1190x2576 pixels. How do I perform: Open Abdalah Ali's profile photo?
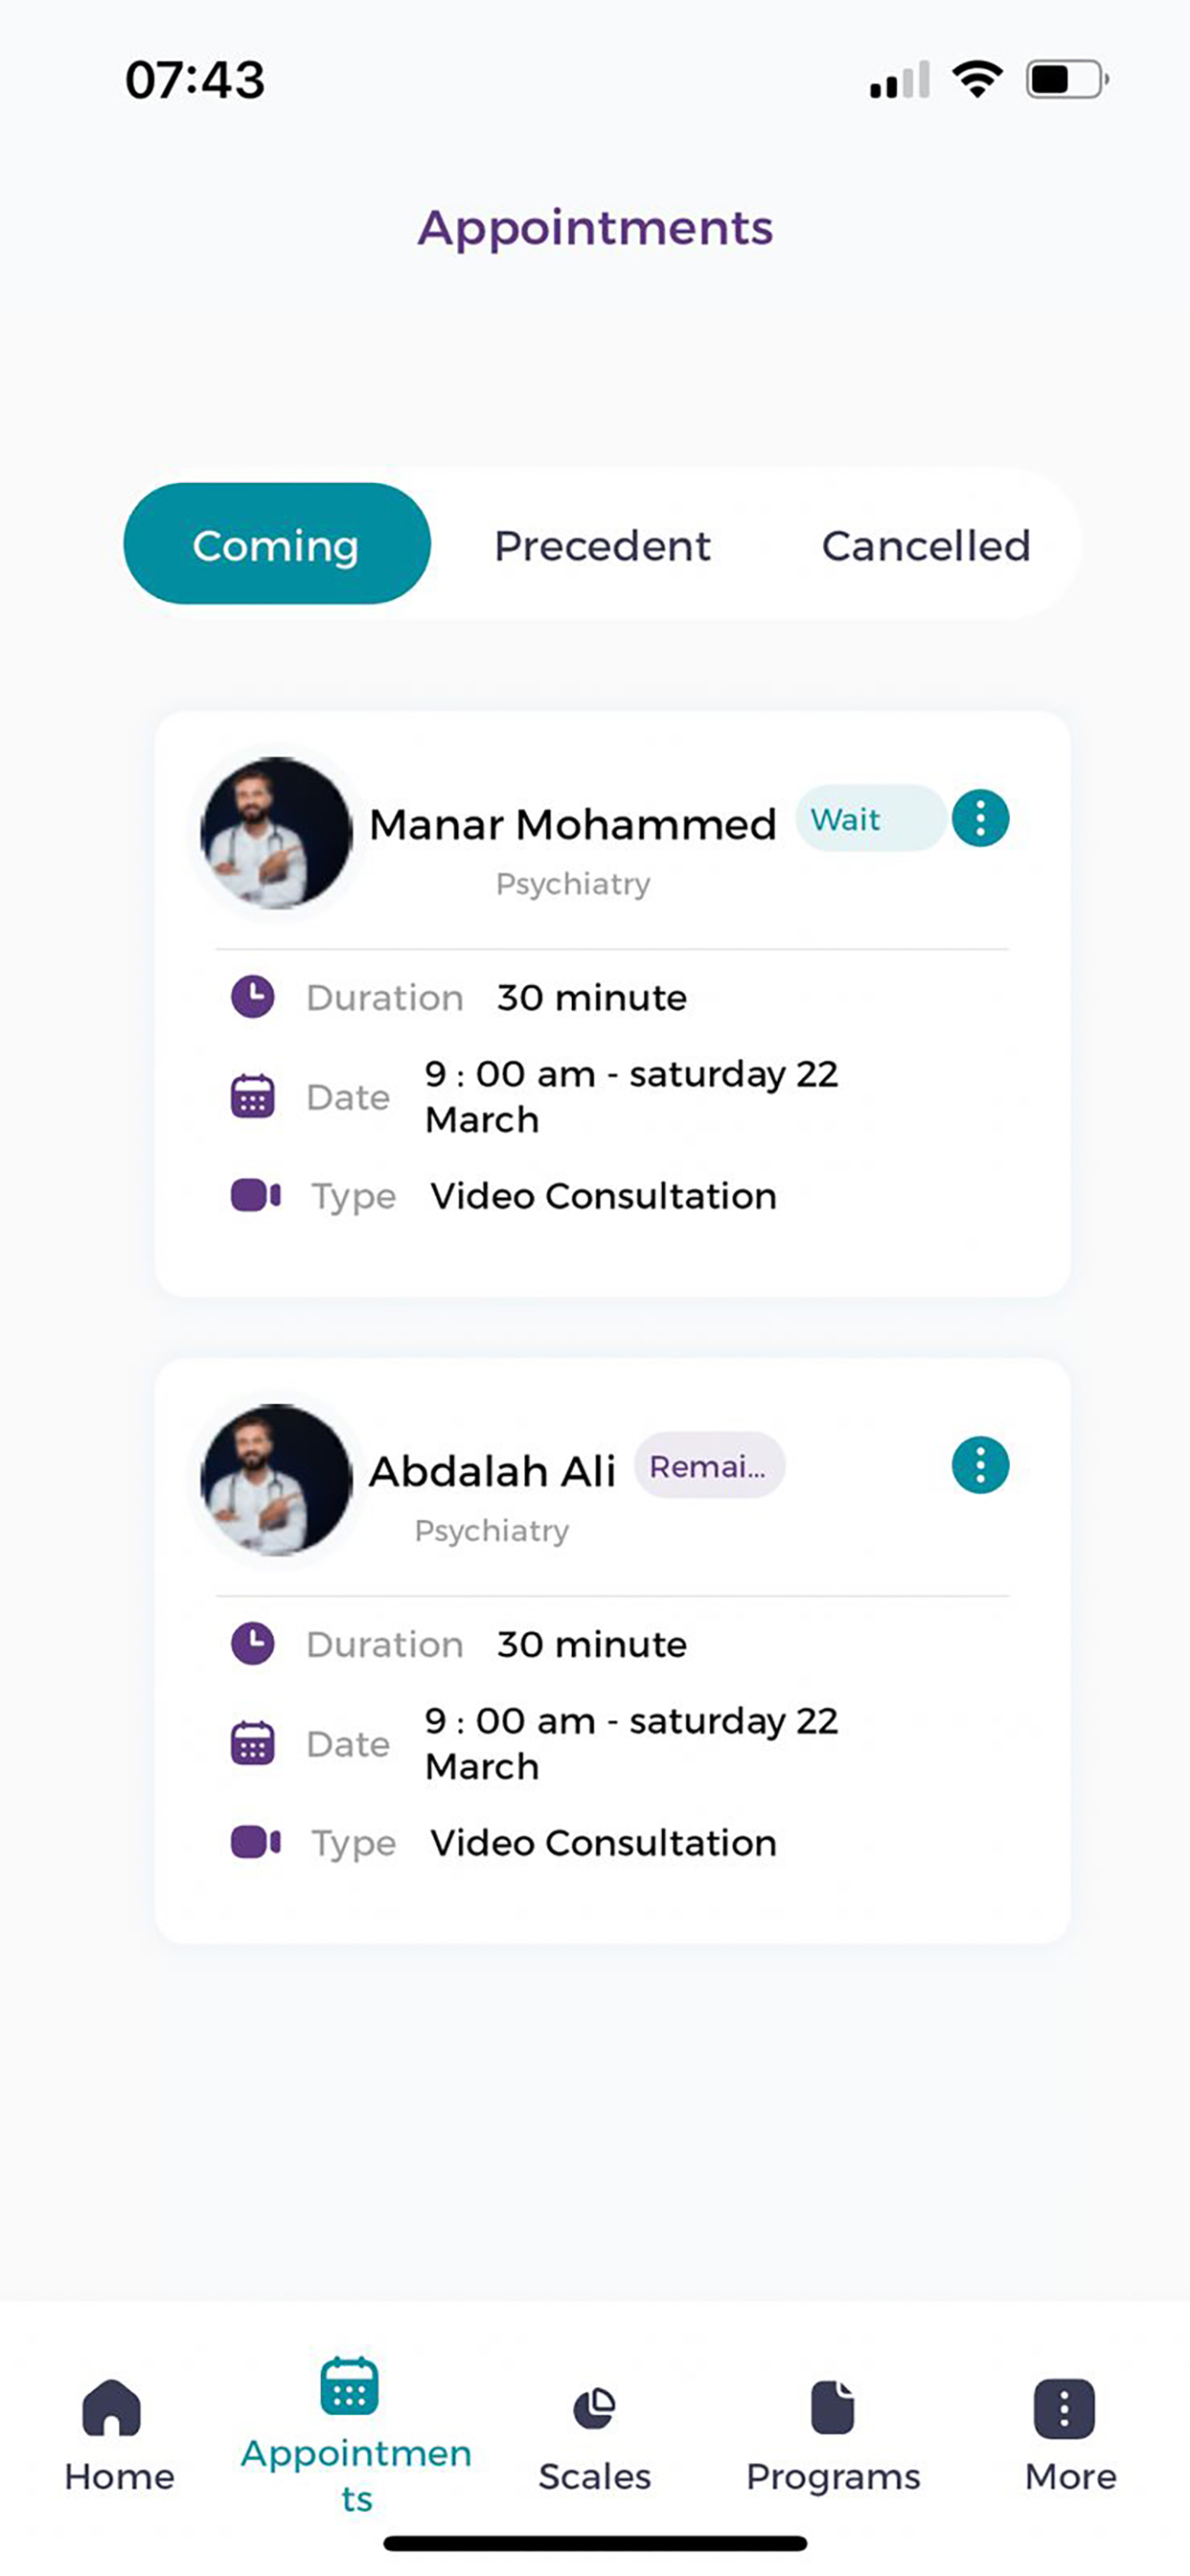pos(276,1480)
